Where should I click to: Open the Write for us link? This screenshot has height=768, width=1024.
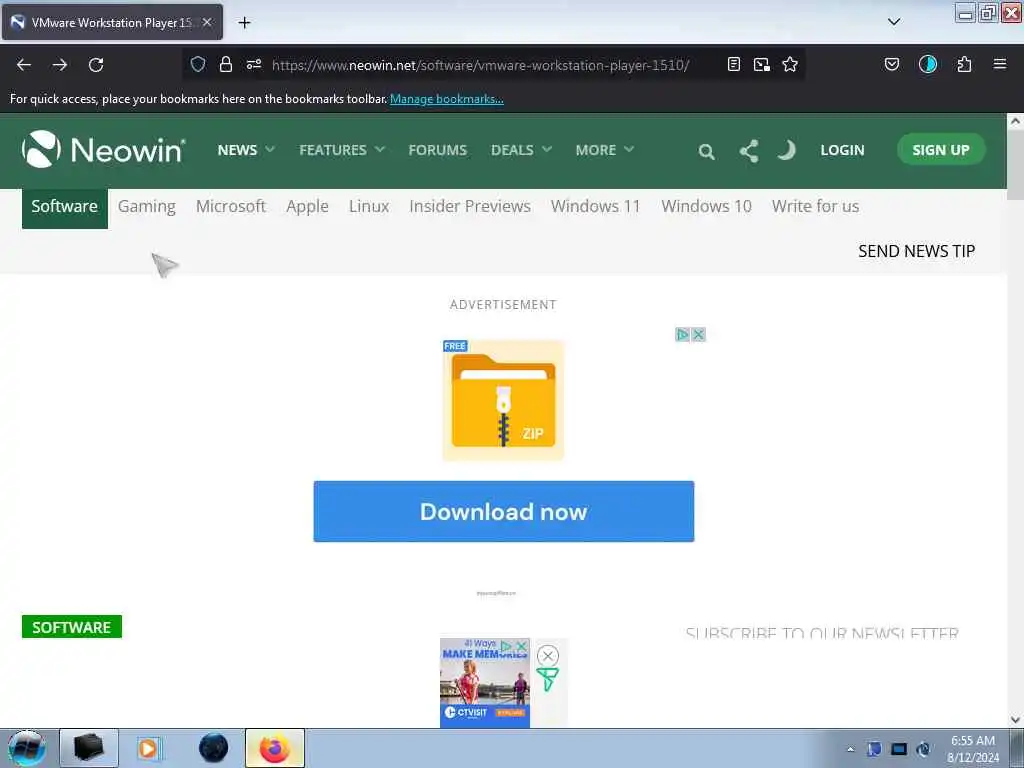pyautogui.click(x=815, y=206)
